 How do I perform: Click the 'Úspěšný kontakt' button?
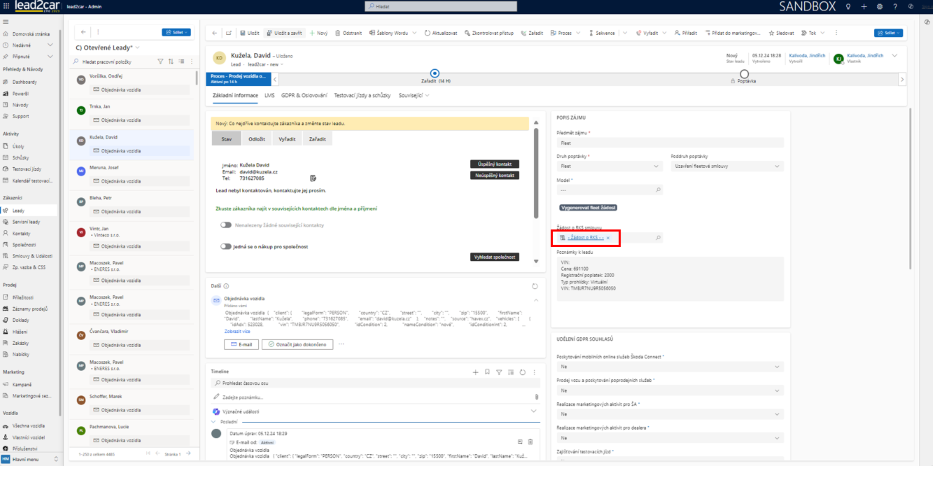point(494,162)
